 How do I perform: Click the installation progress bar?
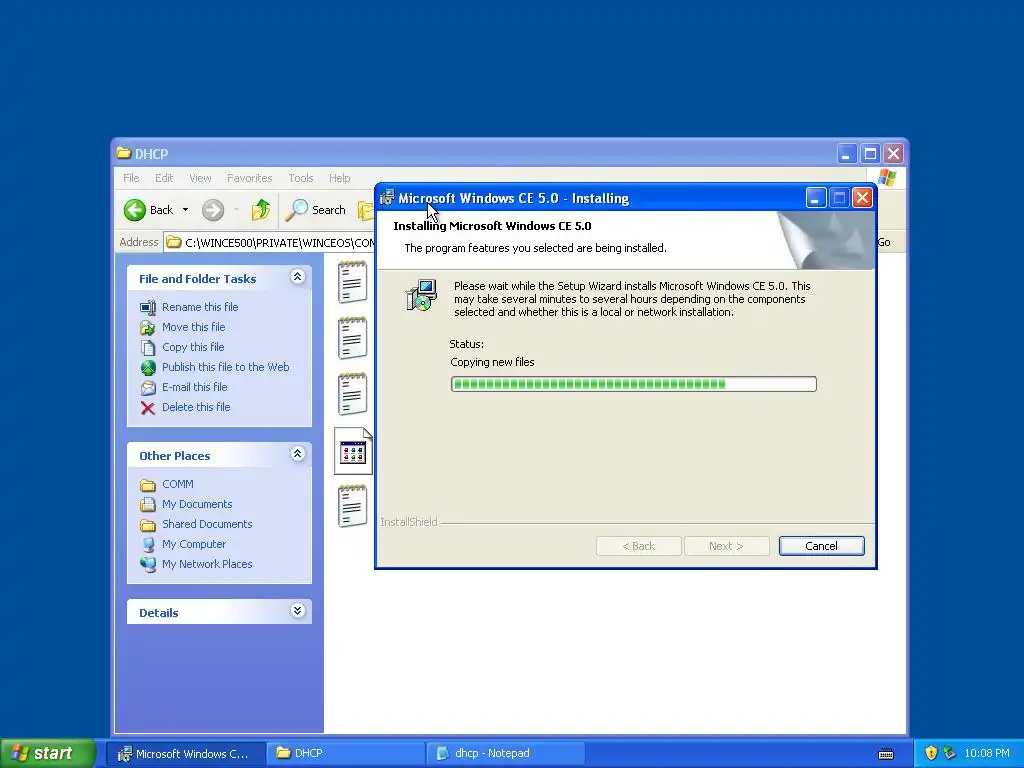633,384
